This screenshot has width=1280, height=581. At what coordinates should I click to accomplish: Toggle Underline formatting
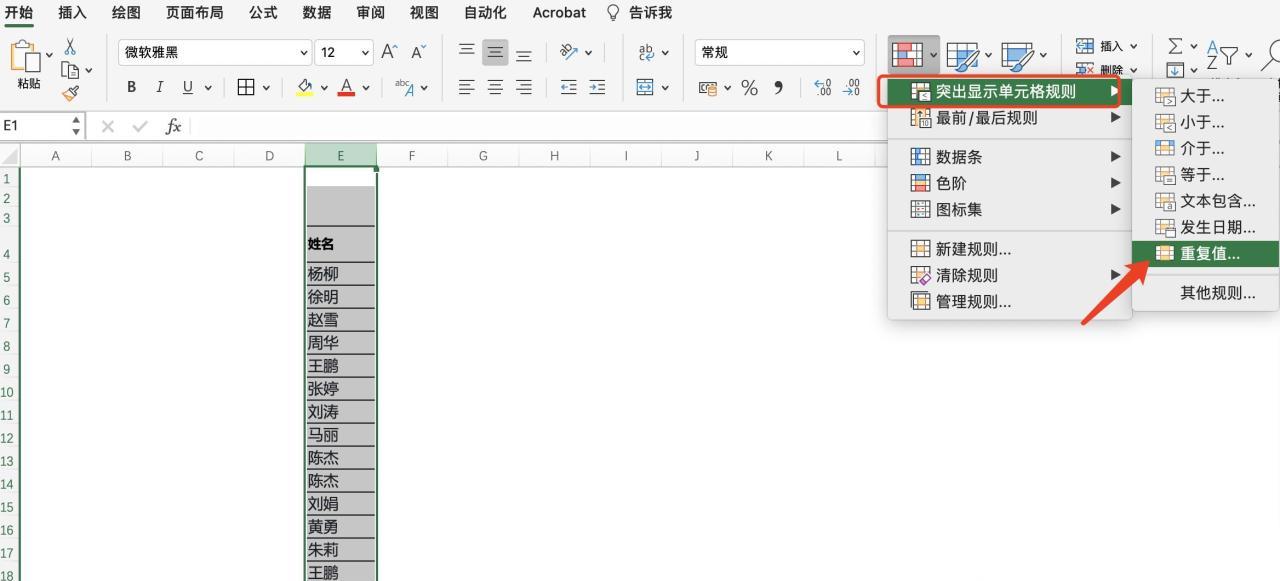click(187, 87)
